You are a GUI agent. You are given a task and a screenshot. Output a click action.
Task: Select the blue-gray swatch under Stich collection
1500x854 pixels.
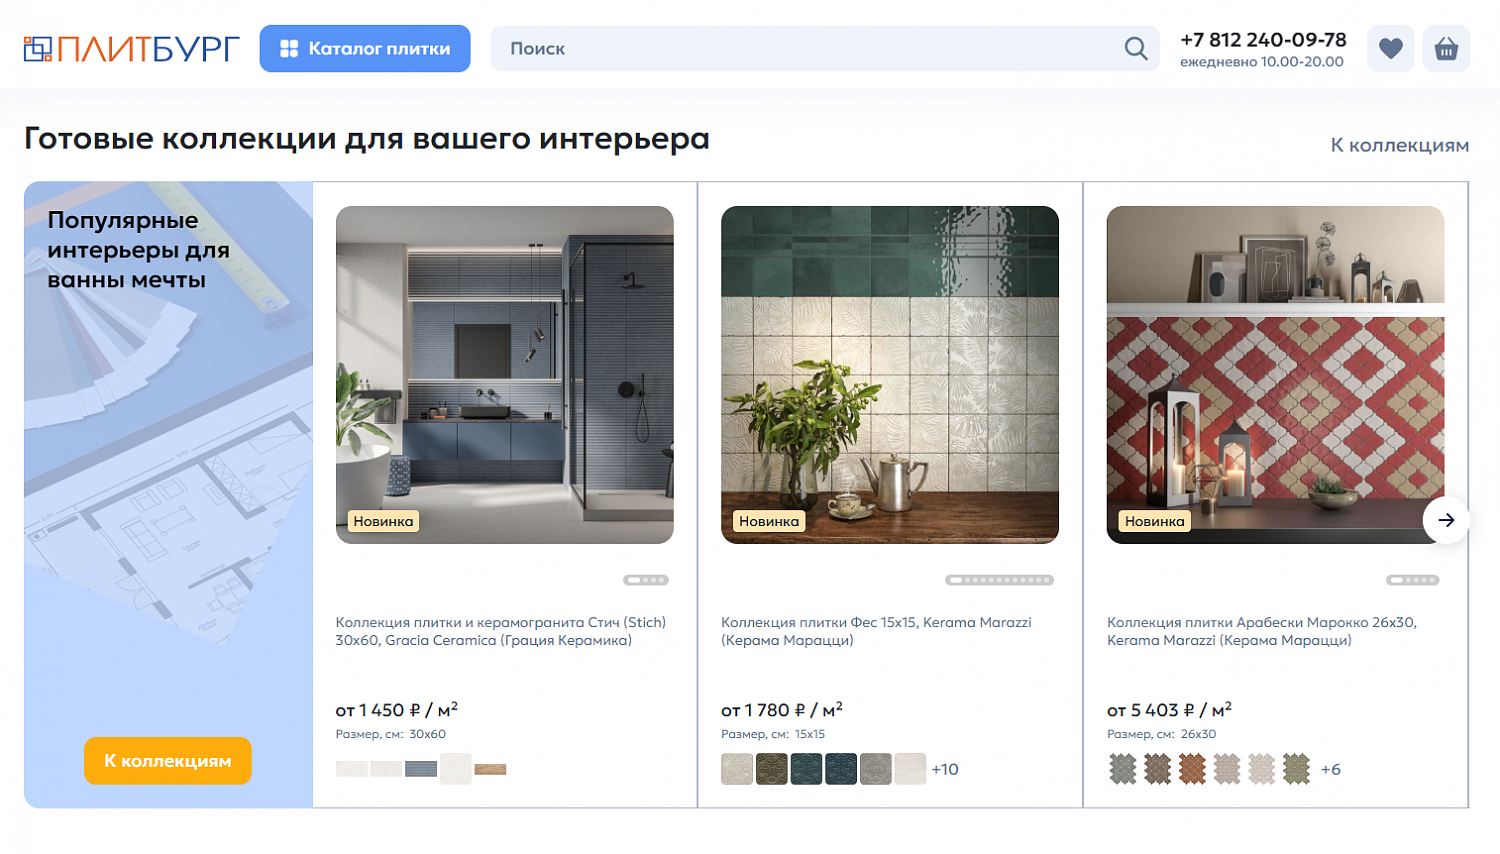[421, 769]
